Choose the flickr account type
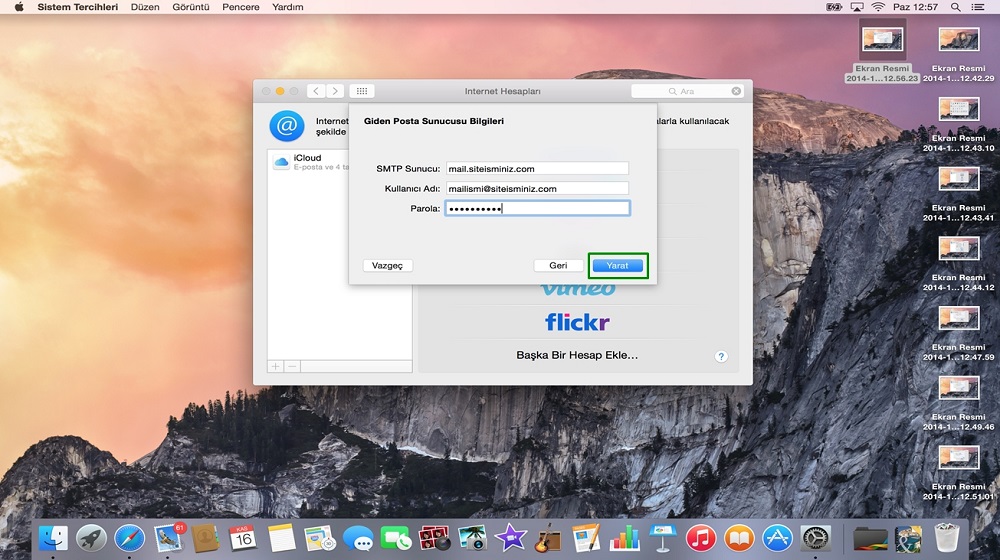 577,321
